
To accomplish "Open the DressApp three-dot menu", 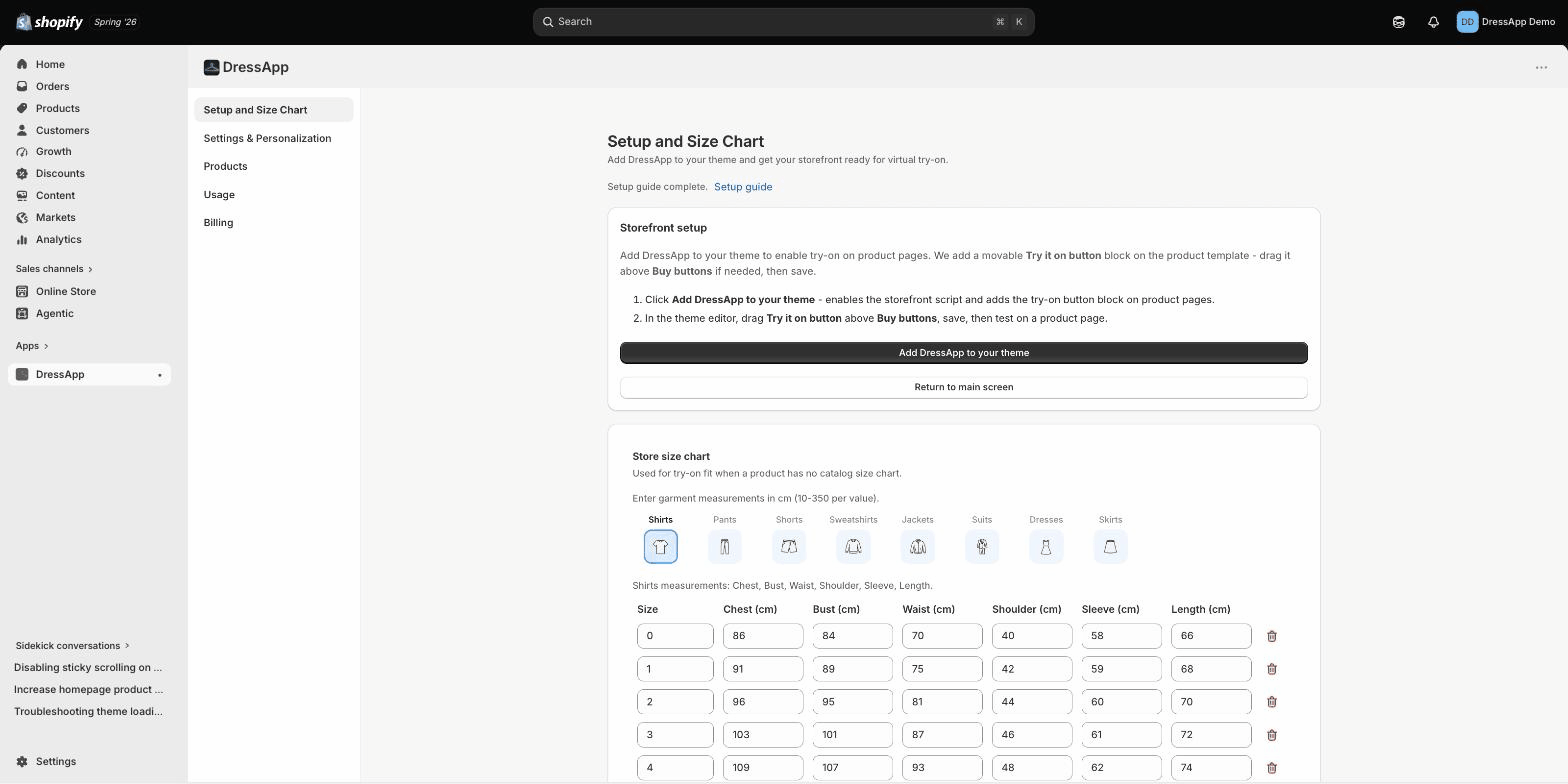I will (1541, 67).
